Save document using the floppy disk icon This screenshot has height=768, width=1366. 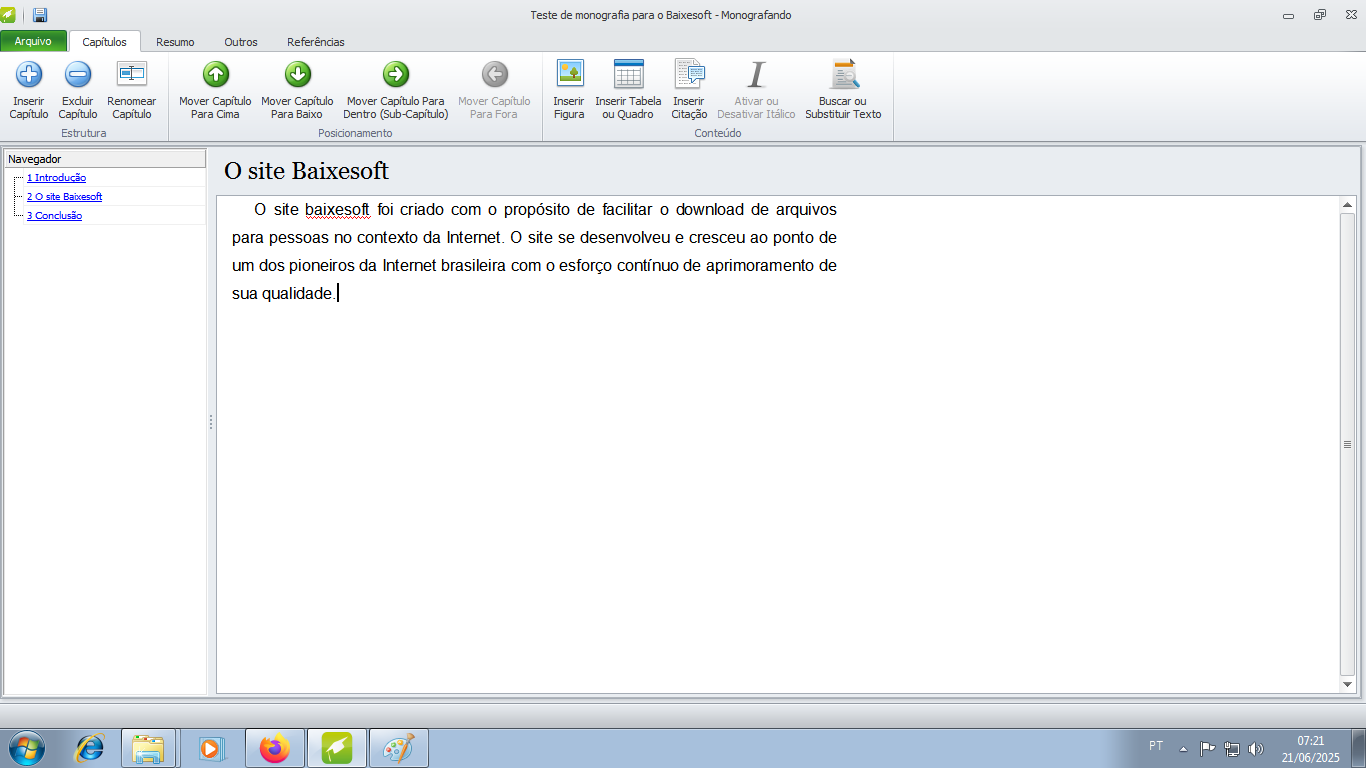pyautogui.click(x=40, y=15)
